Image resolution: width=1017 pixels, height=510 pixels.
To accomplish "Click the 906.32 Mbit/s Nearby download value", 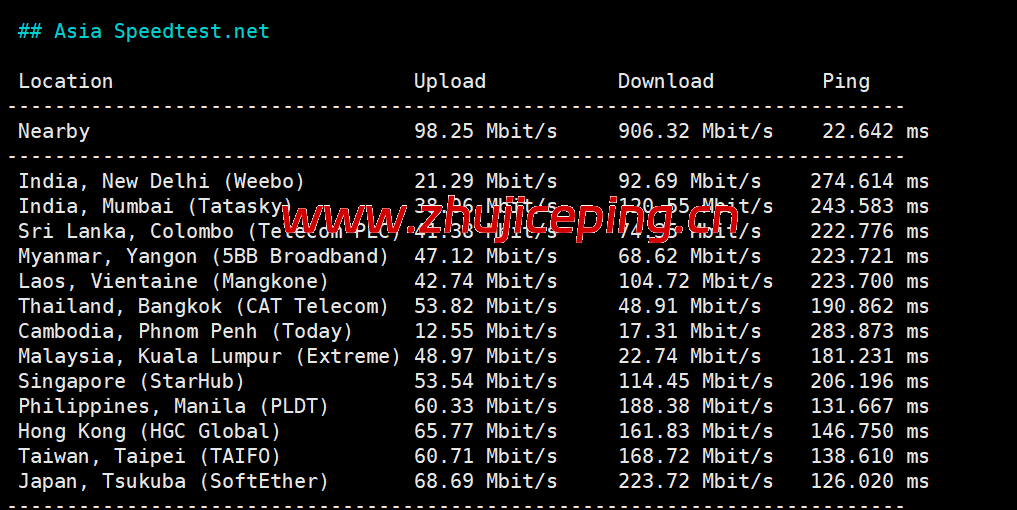I will [x=695, y=131].
